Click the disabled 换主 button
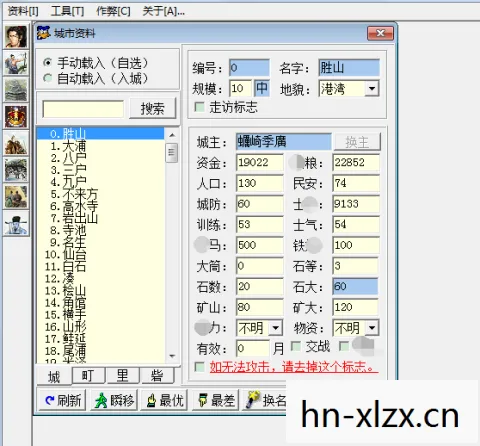The image size is (480, 446). tap(357, 142)
